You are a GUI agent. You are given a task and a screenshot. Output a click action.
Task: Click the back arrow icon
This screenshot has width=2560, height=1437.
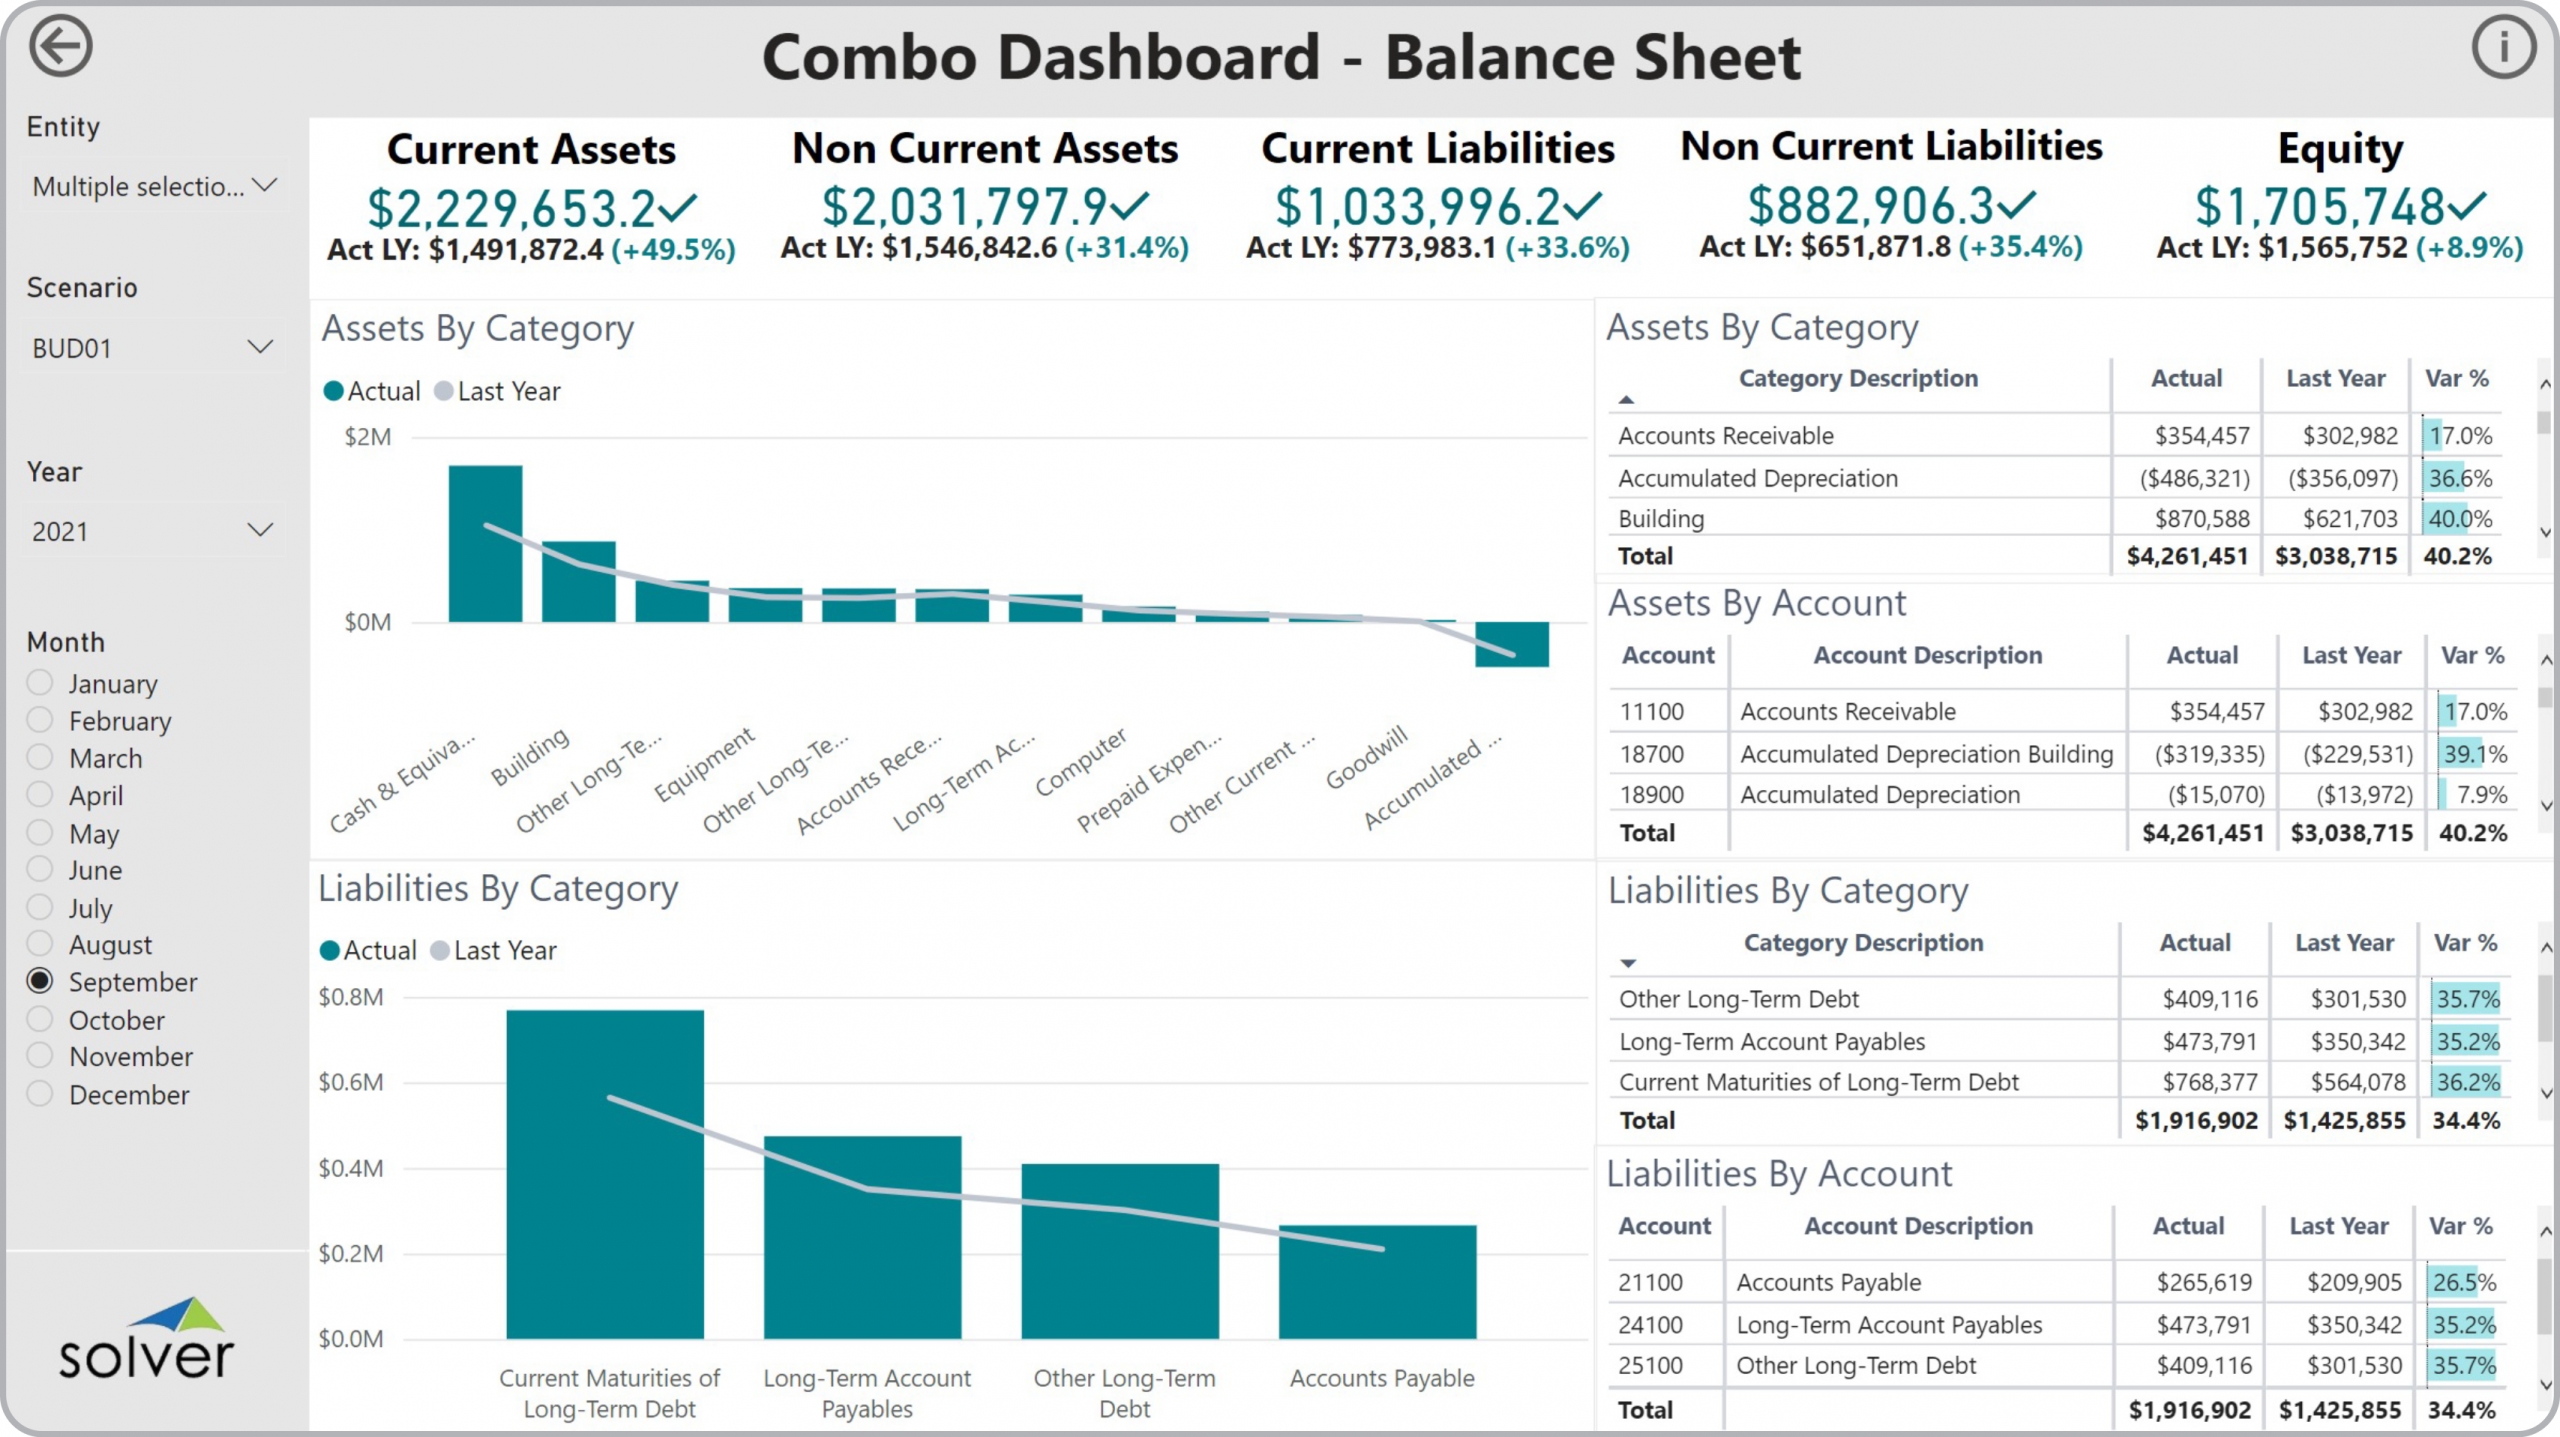[60, 47]
